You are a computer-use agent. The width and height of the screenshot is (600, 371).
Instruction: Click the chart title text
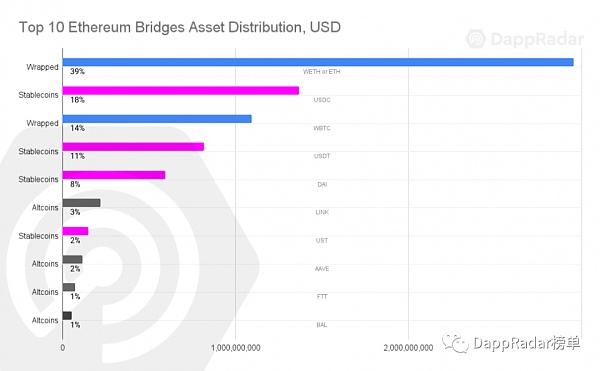179,28
